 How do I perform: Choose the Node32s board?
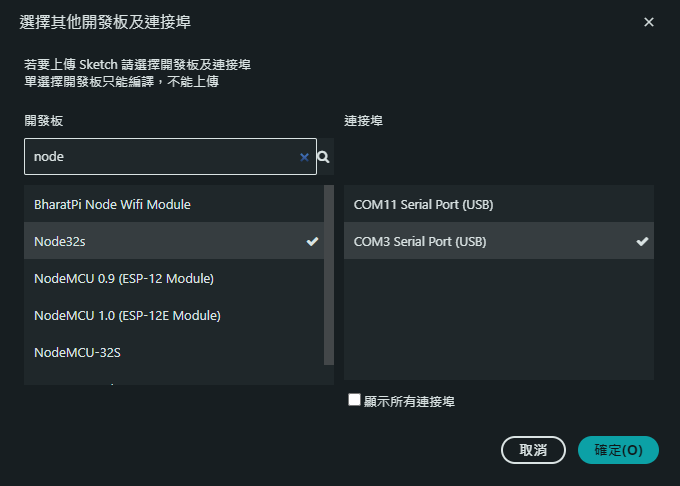point(60,242)
